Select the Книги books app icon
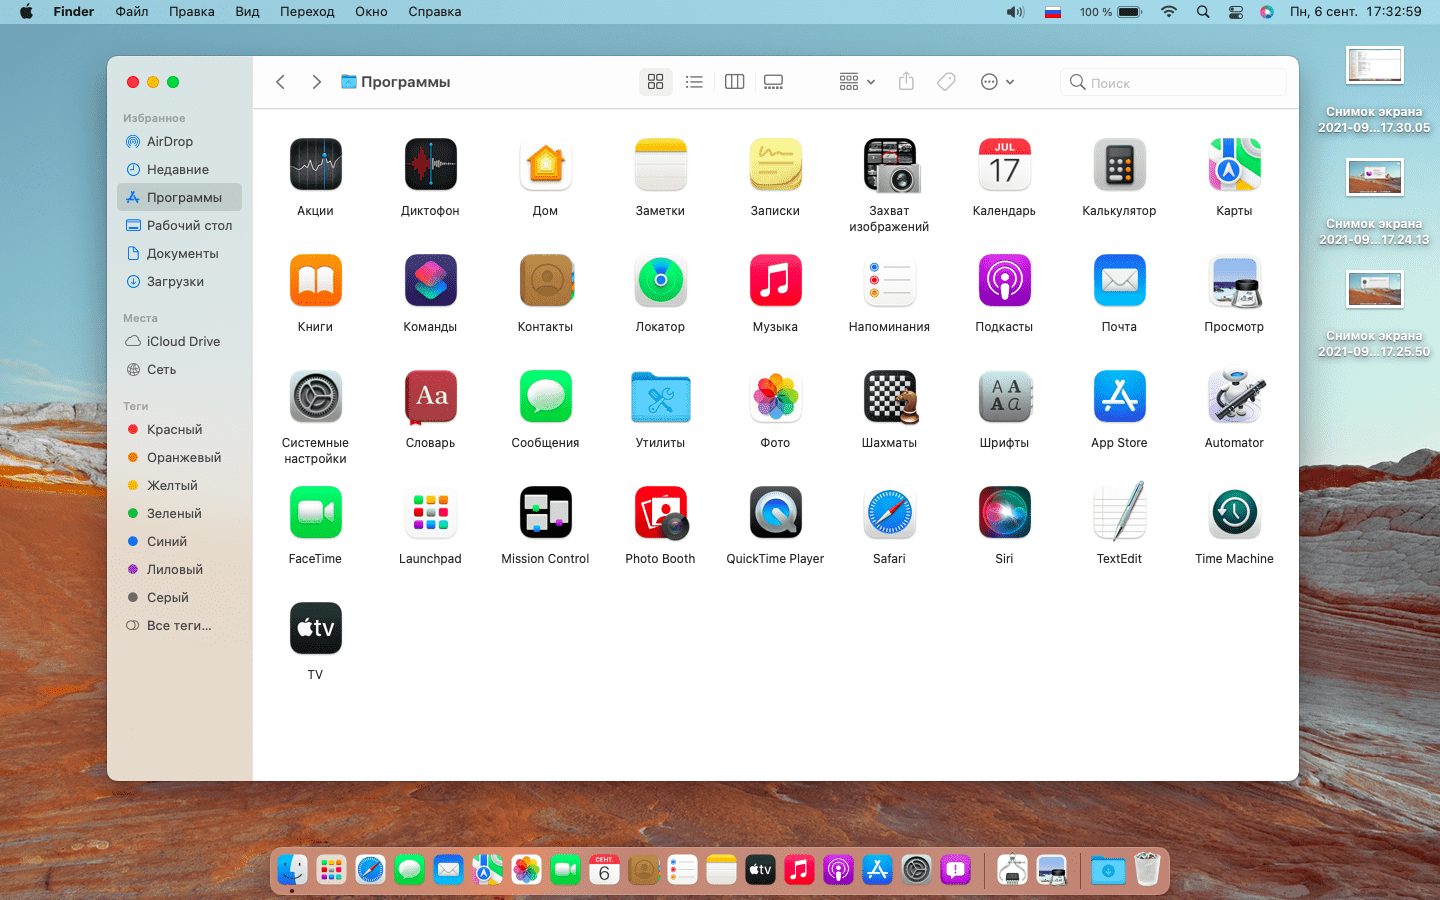The width and height of the screenshot is (1440, 900). pos(315,280)
